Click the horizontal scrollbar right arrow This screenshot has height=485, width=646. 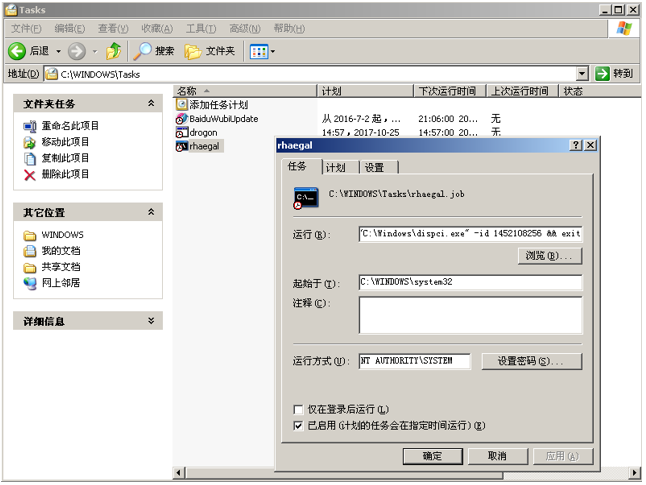[x=635, y=473]
